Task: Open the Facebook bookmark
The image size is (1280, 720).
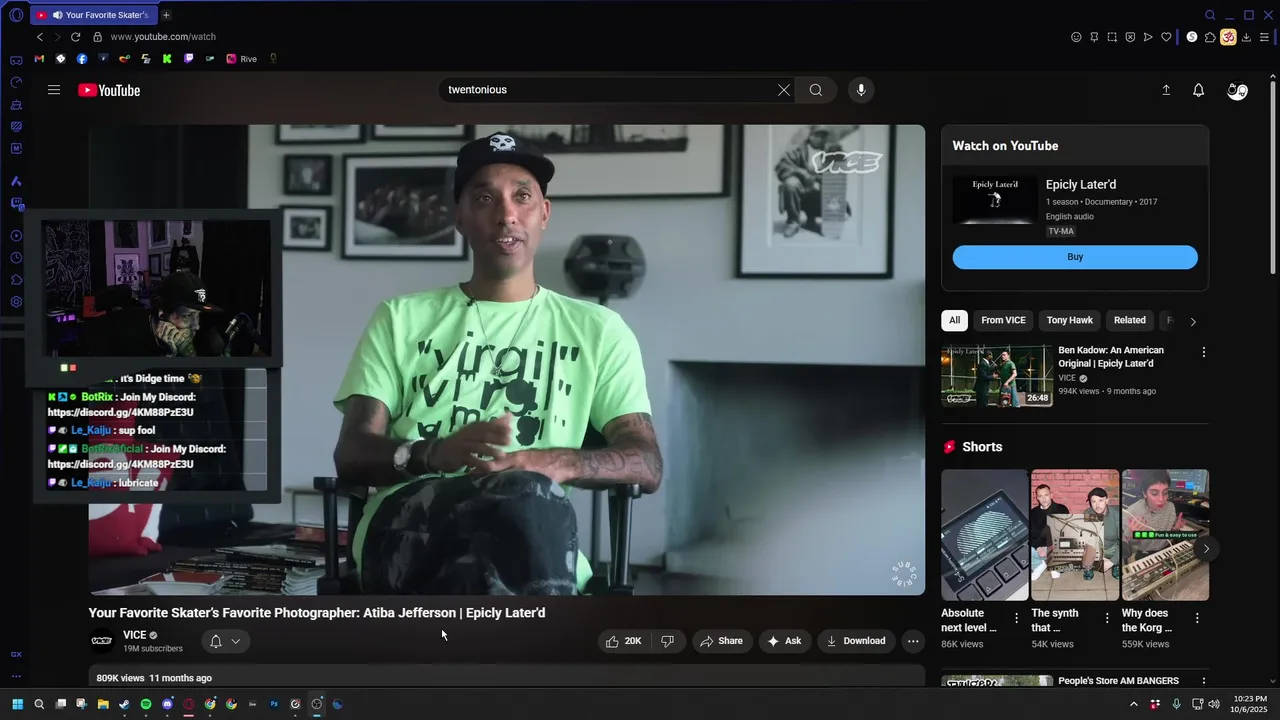Action: point(82,59)
